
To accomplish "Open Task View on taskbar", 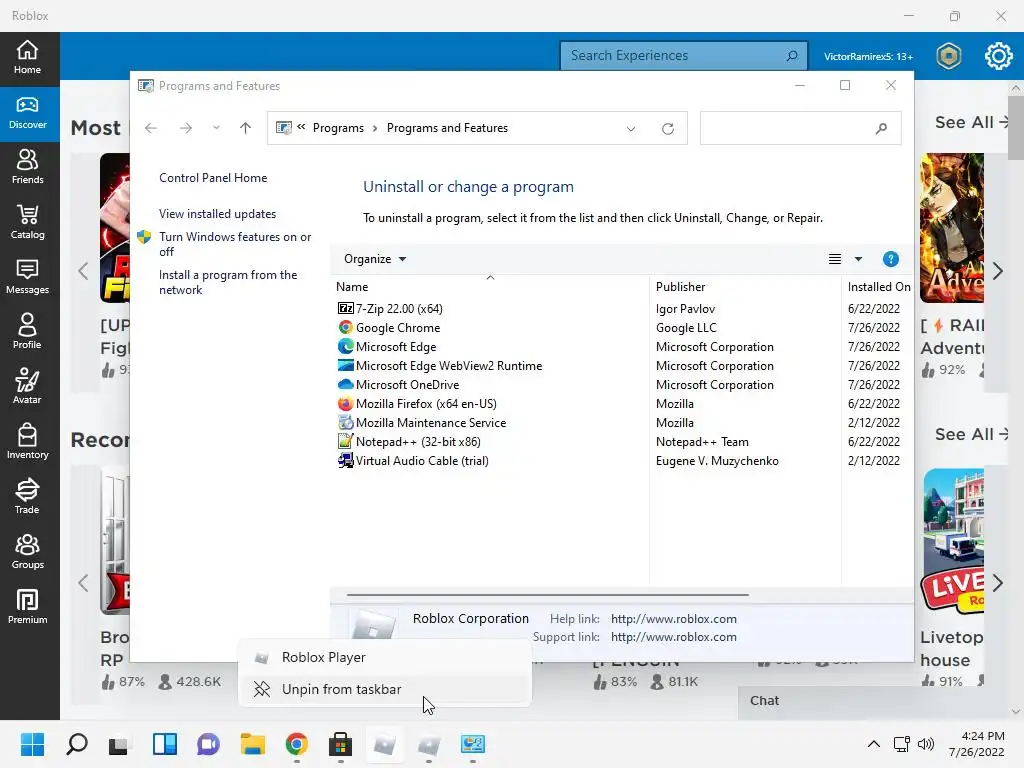I will tap(119, 744).
